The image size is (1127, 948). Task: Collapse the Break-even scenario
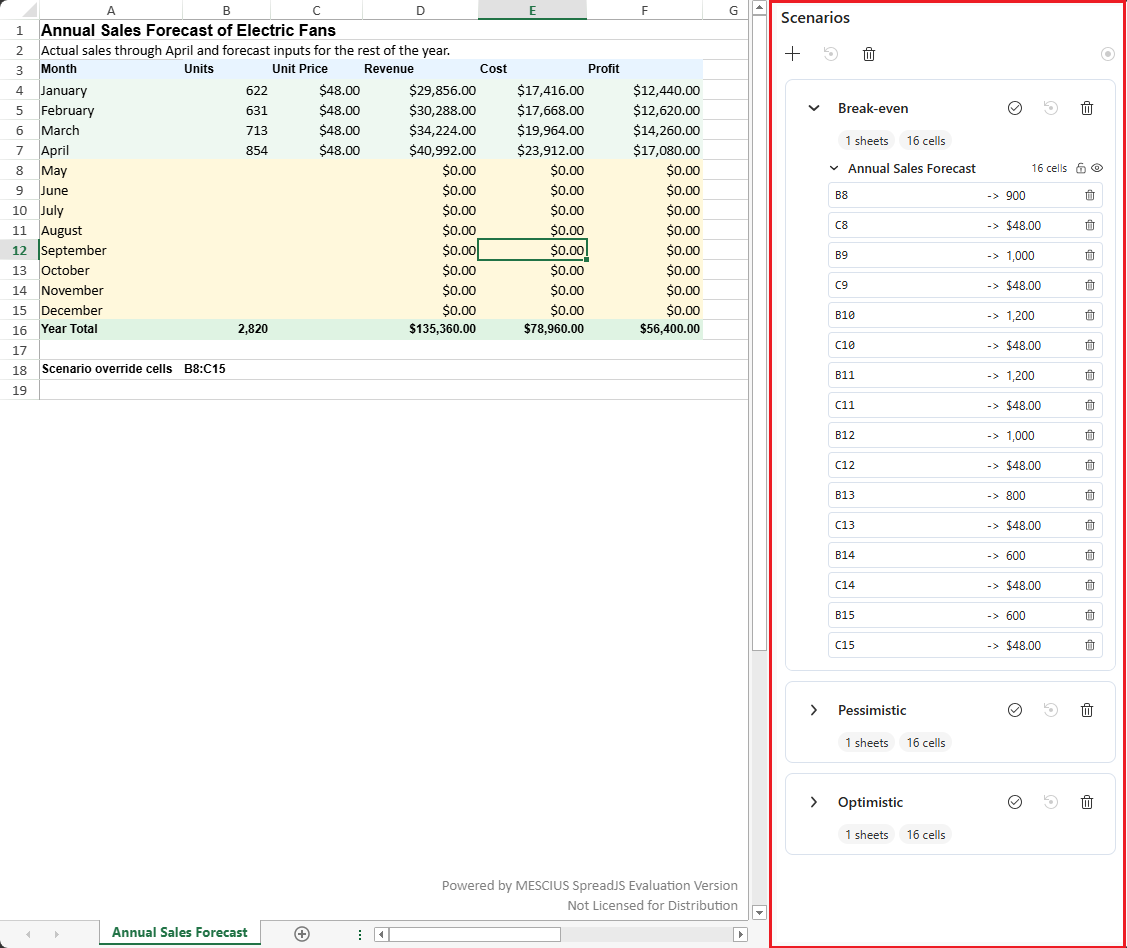tap(814, 108)
